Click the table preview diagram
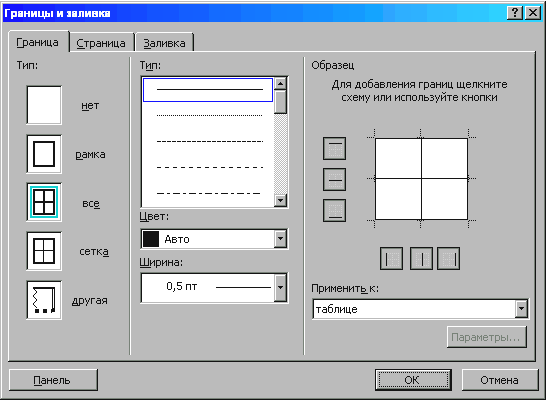 point(421,179)
